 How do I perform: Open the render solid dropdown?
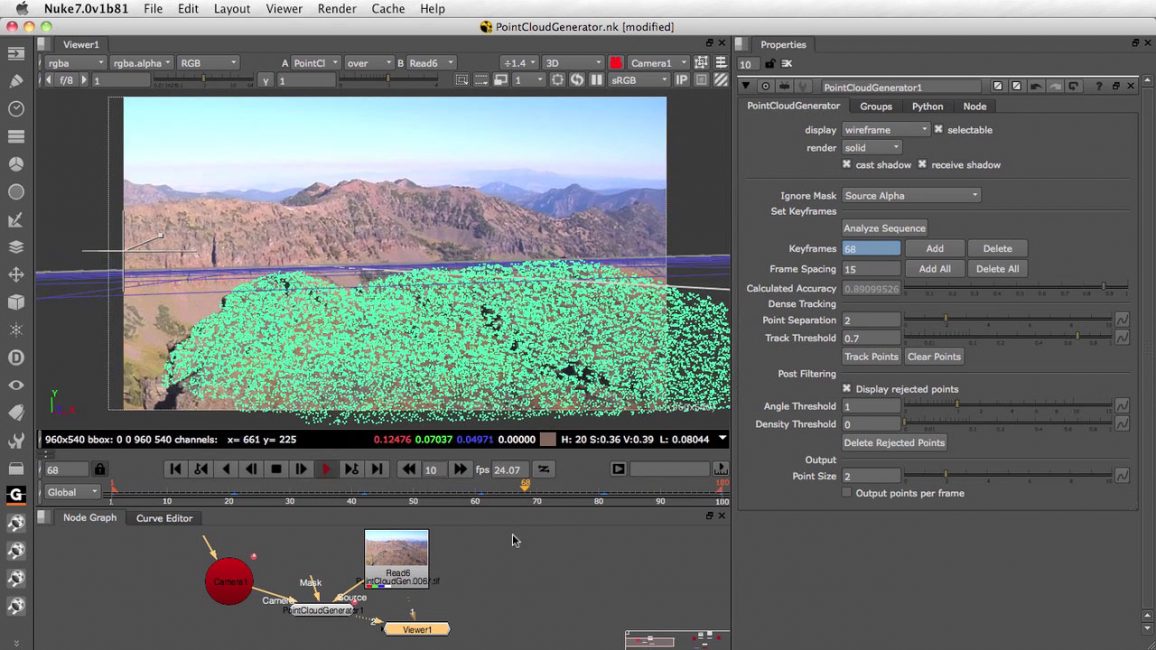[x=871, y=147]
